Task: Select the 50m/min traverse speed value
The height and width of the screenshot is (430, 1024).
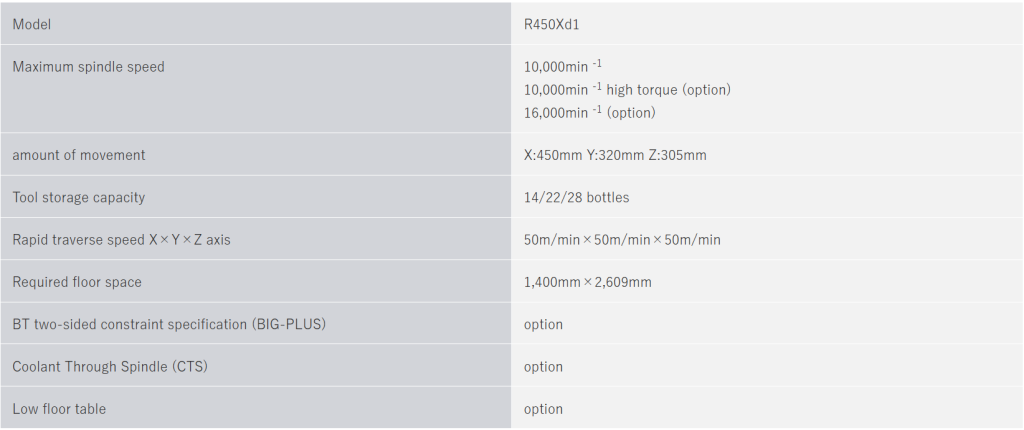Action: [x=622, y=240]
